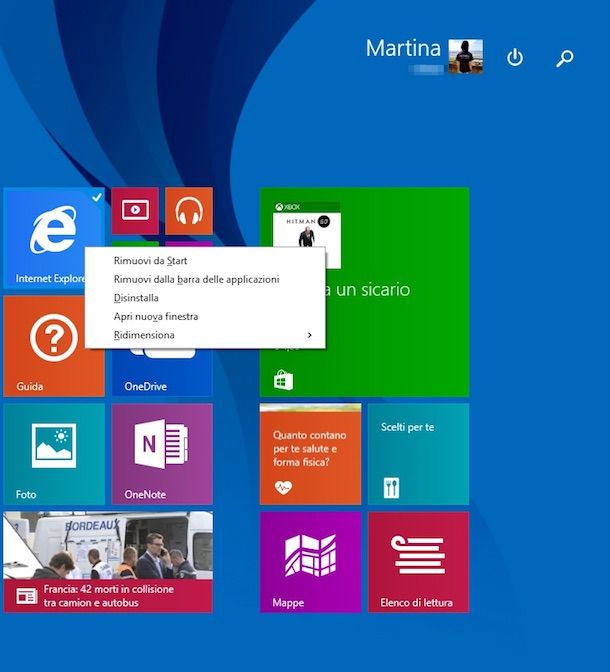Expand the 'Ridimensiona' submenu arrow

coord(310,335)
